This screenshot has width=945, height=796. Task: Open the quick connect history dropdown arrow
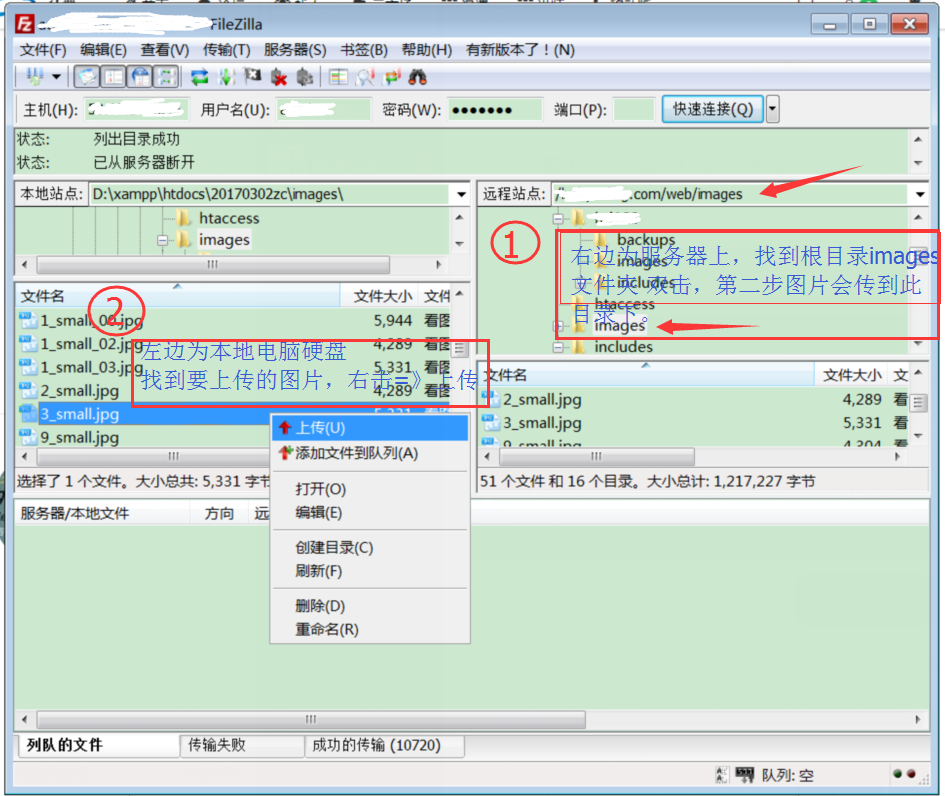click(772, 109)
